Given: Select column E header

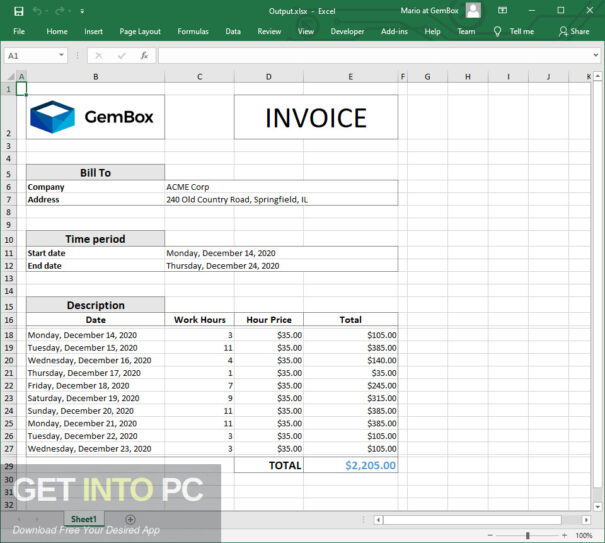Looking at the screenshot, I should tap(350, 76).
